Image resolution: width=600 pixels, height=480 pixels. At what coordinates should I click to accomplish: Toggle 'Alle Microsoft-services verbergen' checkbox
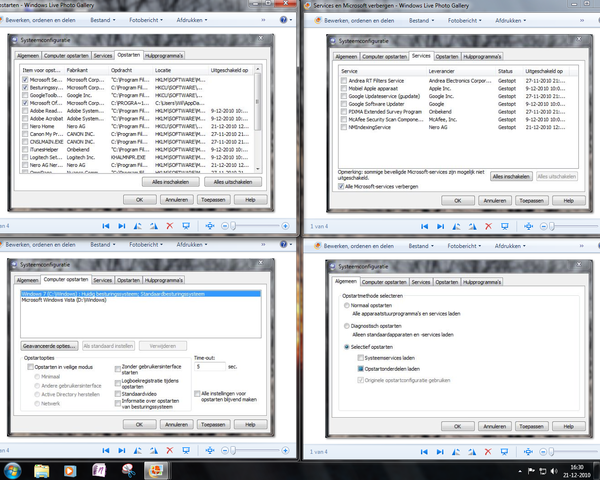[x=341, y=186]
